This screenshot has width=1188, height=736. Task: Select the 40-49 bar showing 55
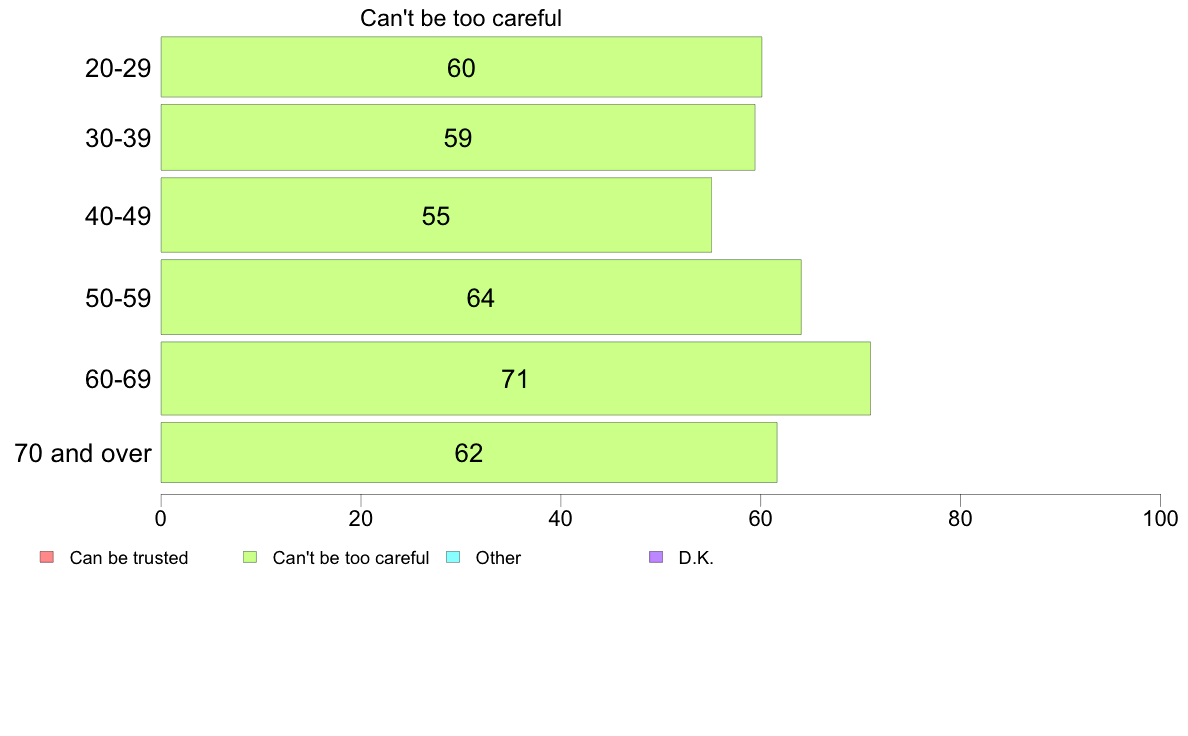pos(436,215)
